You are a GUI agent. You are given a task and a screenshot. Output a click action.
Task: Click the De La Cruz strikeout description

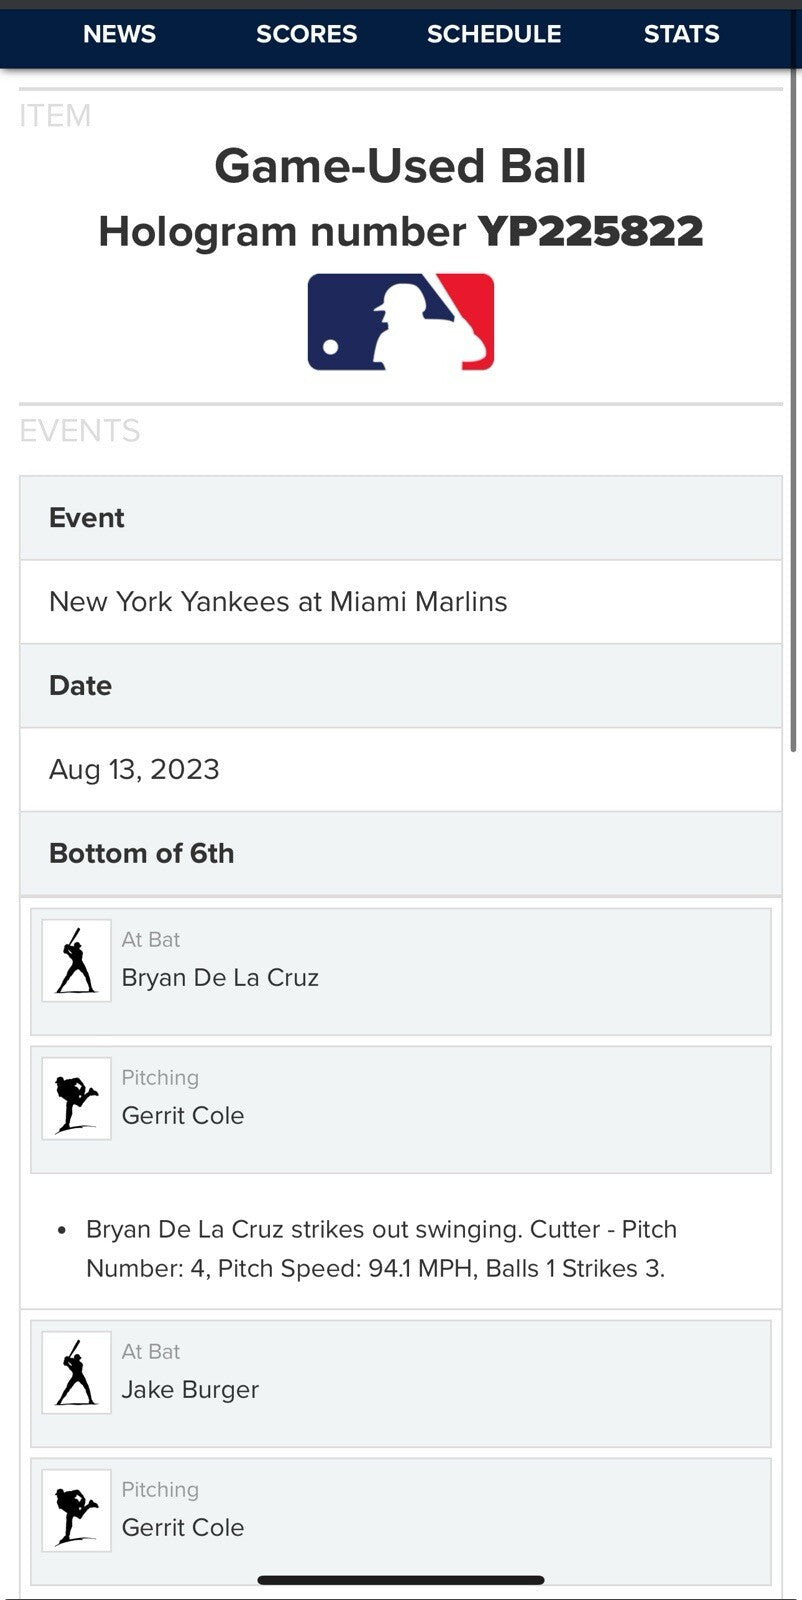click(380, 1249)
